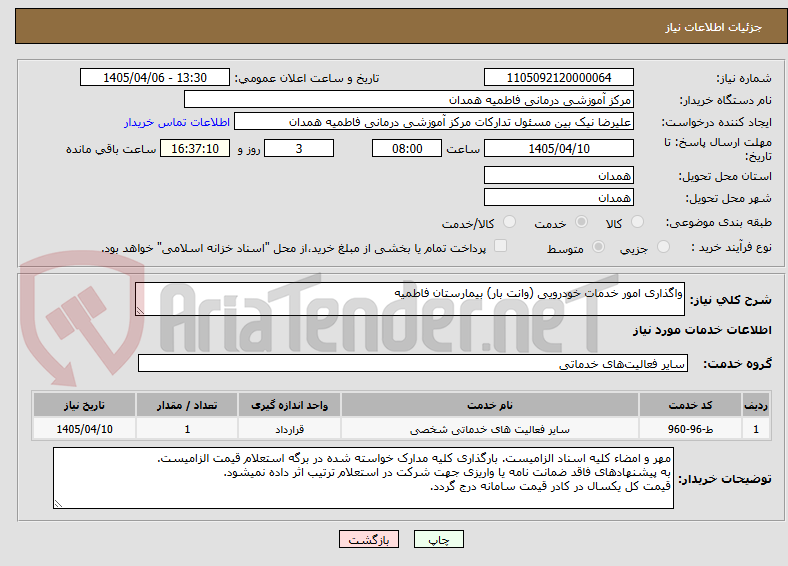788x566 pixels.
Task: Click the جزئیات اطلاعات نیاز header title
Action: pyautogui.click(x=714, y=27)
